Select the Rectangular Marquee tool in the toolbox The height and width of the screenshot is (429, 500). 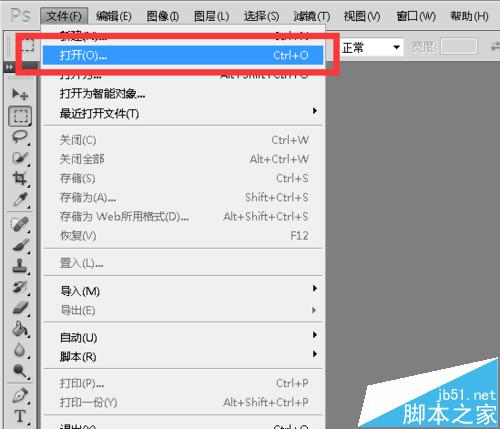(20, 116)
